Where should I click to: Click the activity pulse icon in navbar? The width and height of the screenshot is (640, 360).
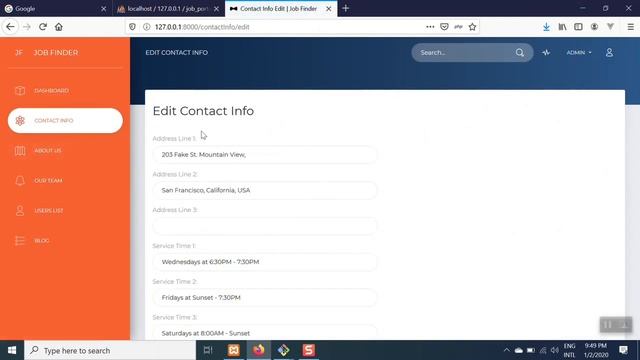(546, 53)
